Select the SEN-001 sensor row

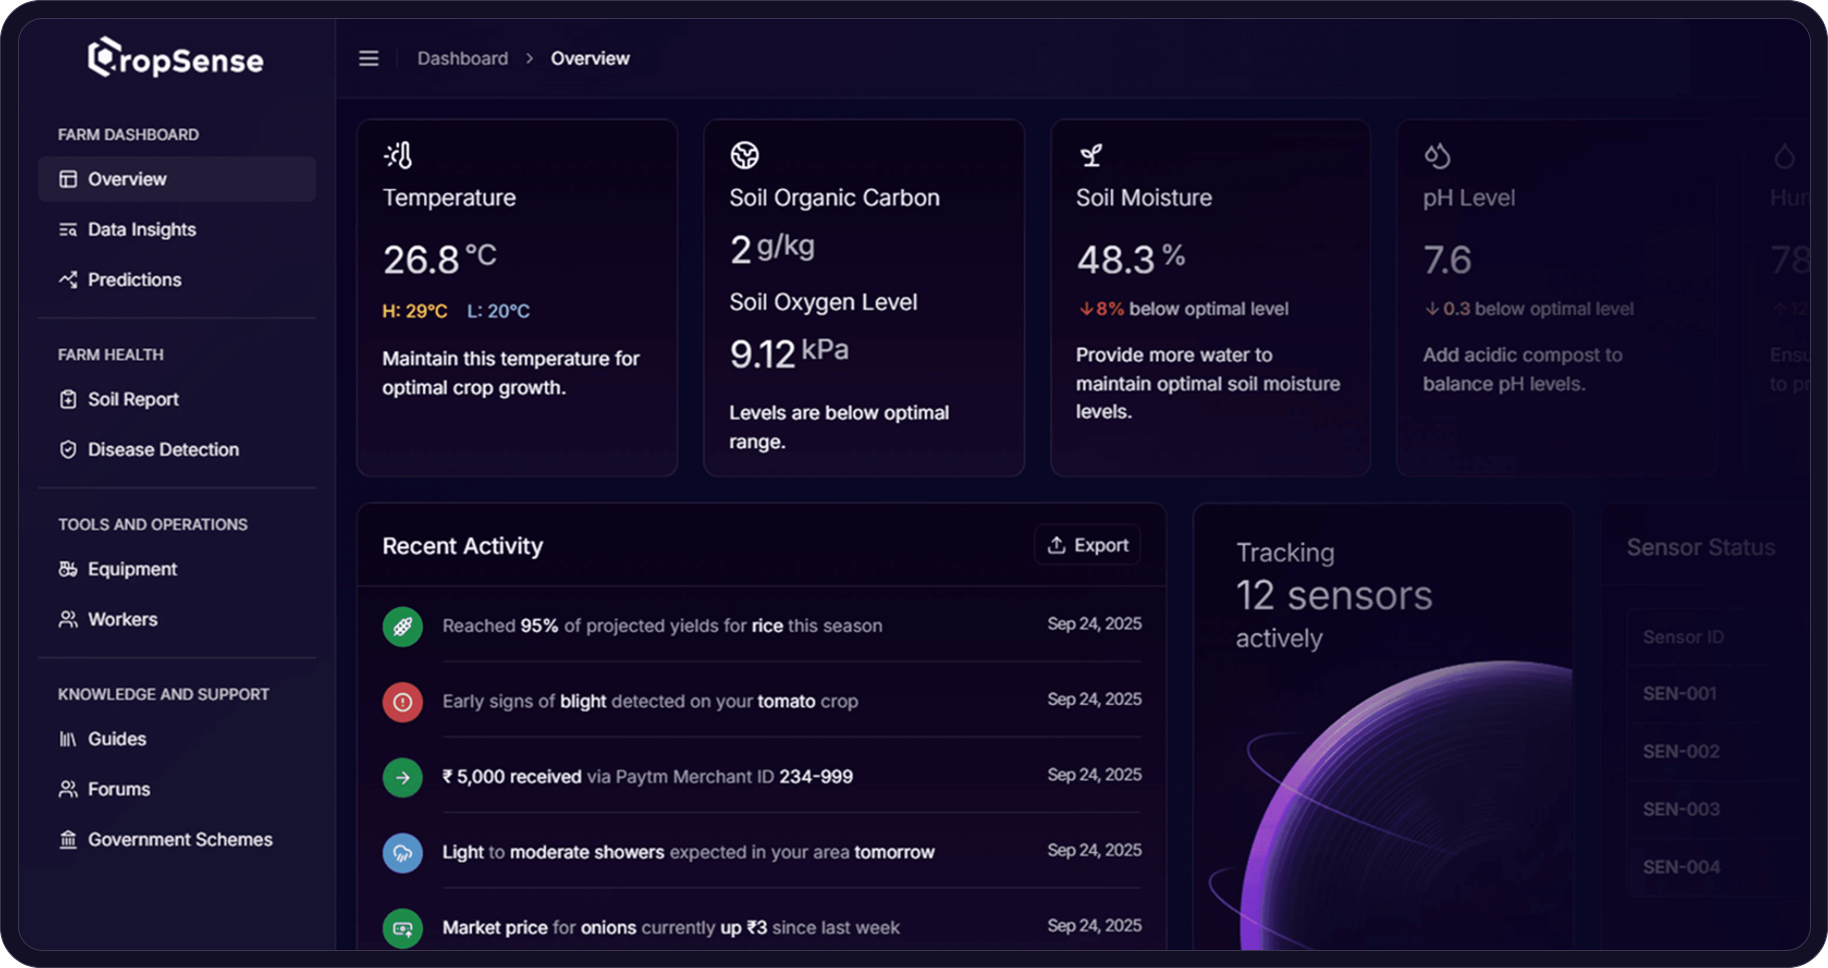click(x=1680, y=693)
